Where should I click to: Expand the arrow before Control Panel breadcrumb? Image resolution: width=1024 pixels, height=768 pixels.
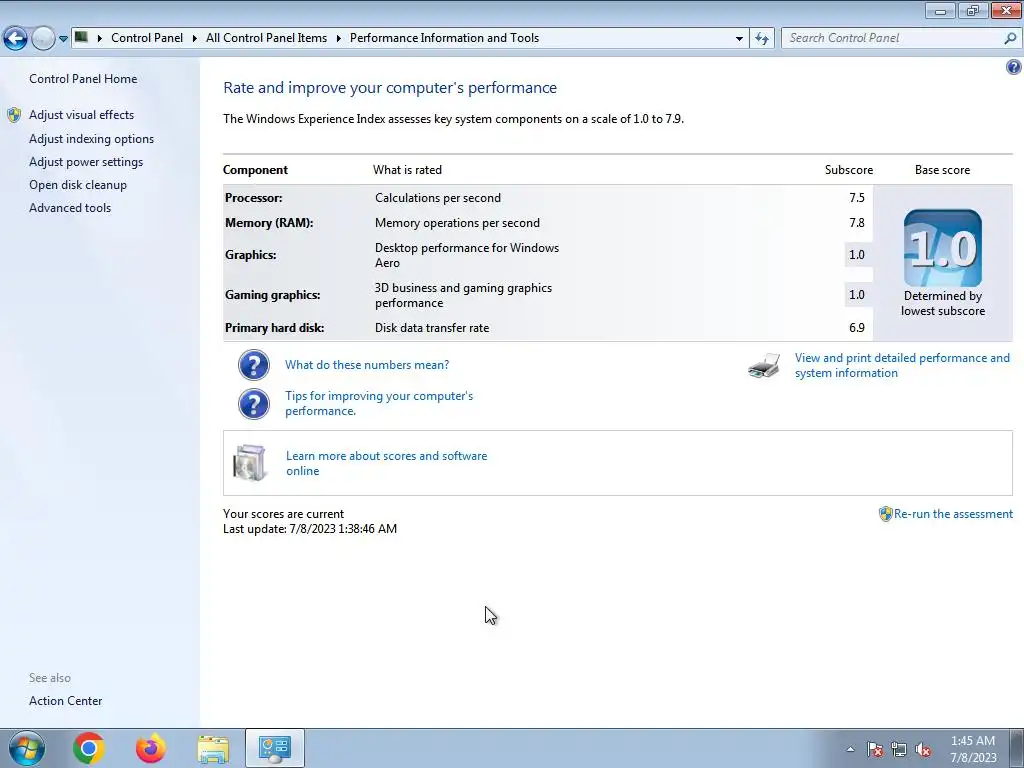(100, 38)
